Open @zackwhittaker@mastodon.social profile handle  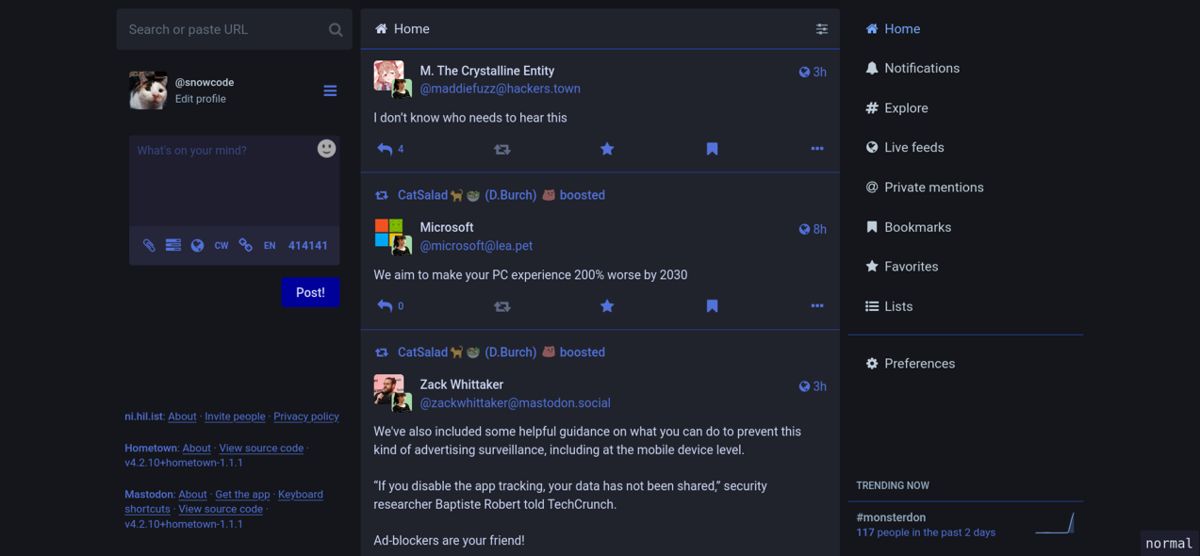click(515, 403)
